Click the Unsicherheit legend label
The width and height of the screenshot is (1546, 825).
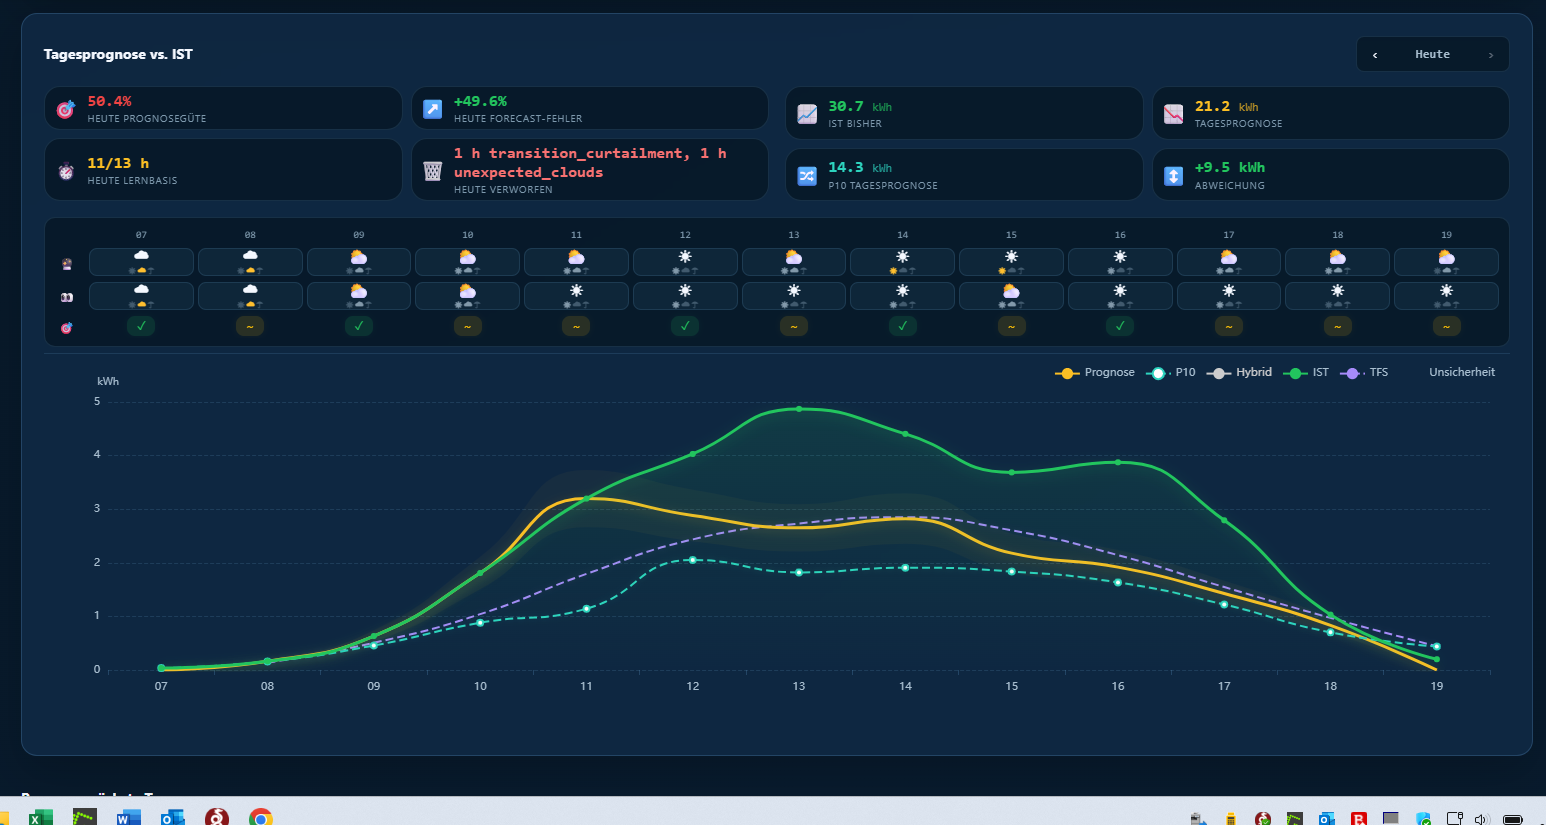(1462, 372)
